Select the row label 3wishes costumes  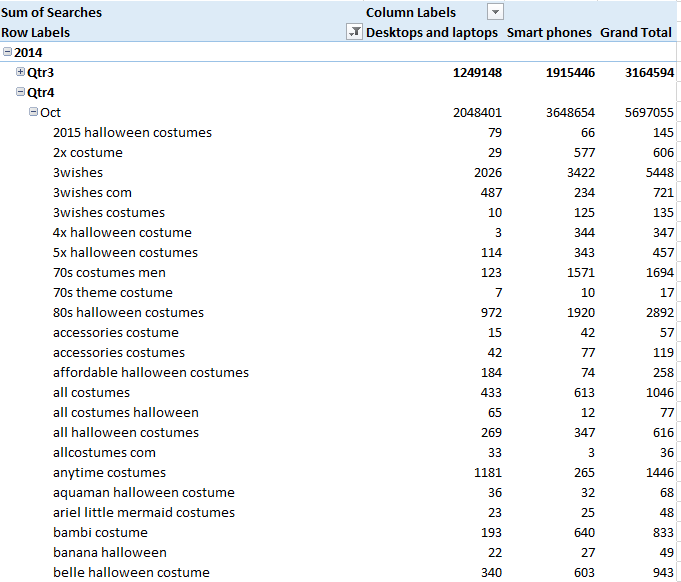109,212
